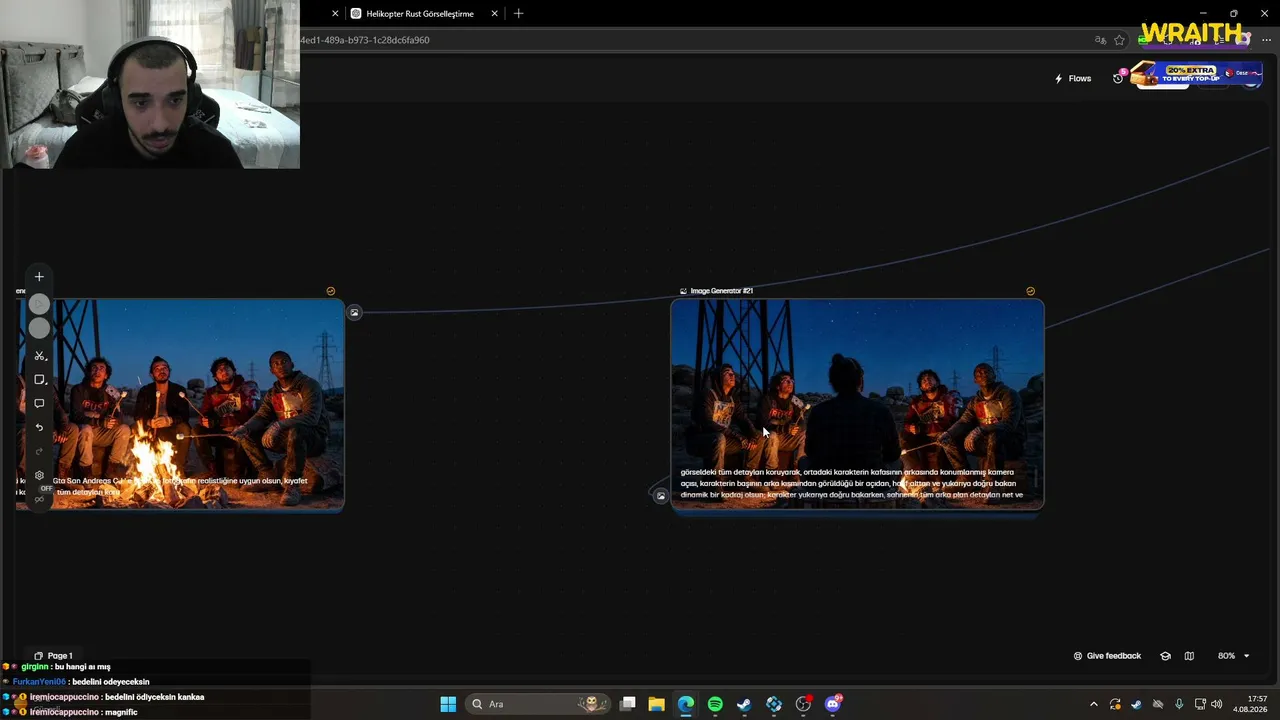Open Discord from taskbar
Viewport: 1280px width, 720px height.
pos(833,704)
